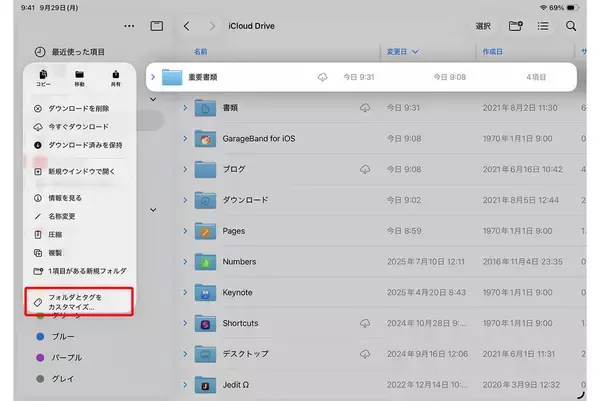Open the 重要書類 folder icon

point(172,77)
